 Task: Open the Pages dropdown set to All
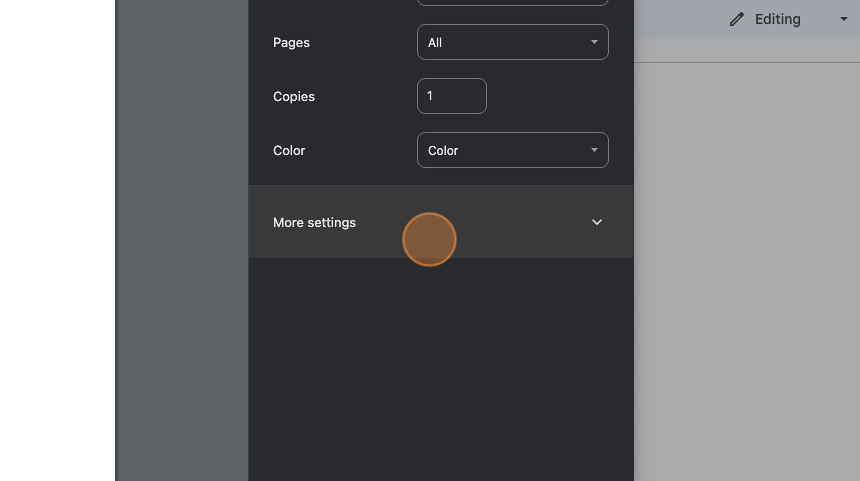[x=512, y=42]
